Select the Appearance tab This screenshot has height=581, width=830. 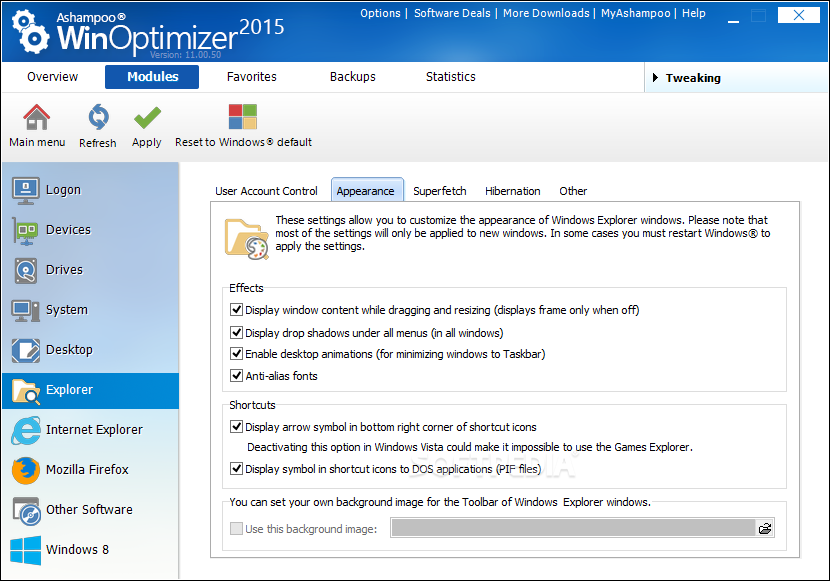click(365, 190)
